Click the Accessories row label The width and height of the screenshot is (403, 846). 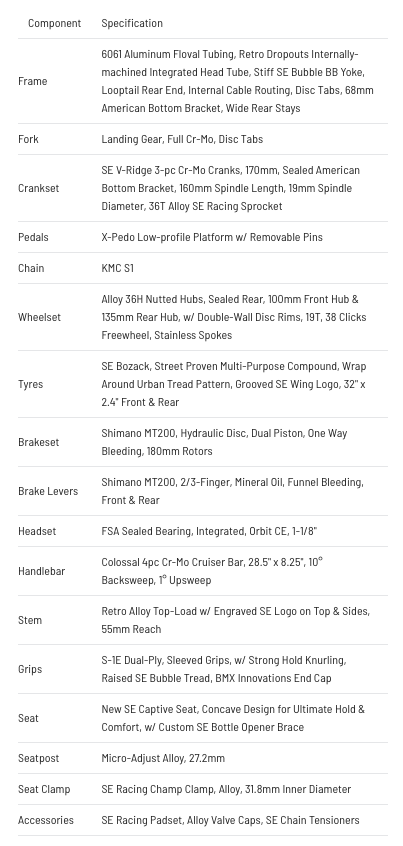45,820
